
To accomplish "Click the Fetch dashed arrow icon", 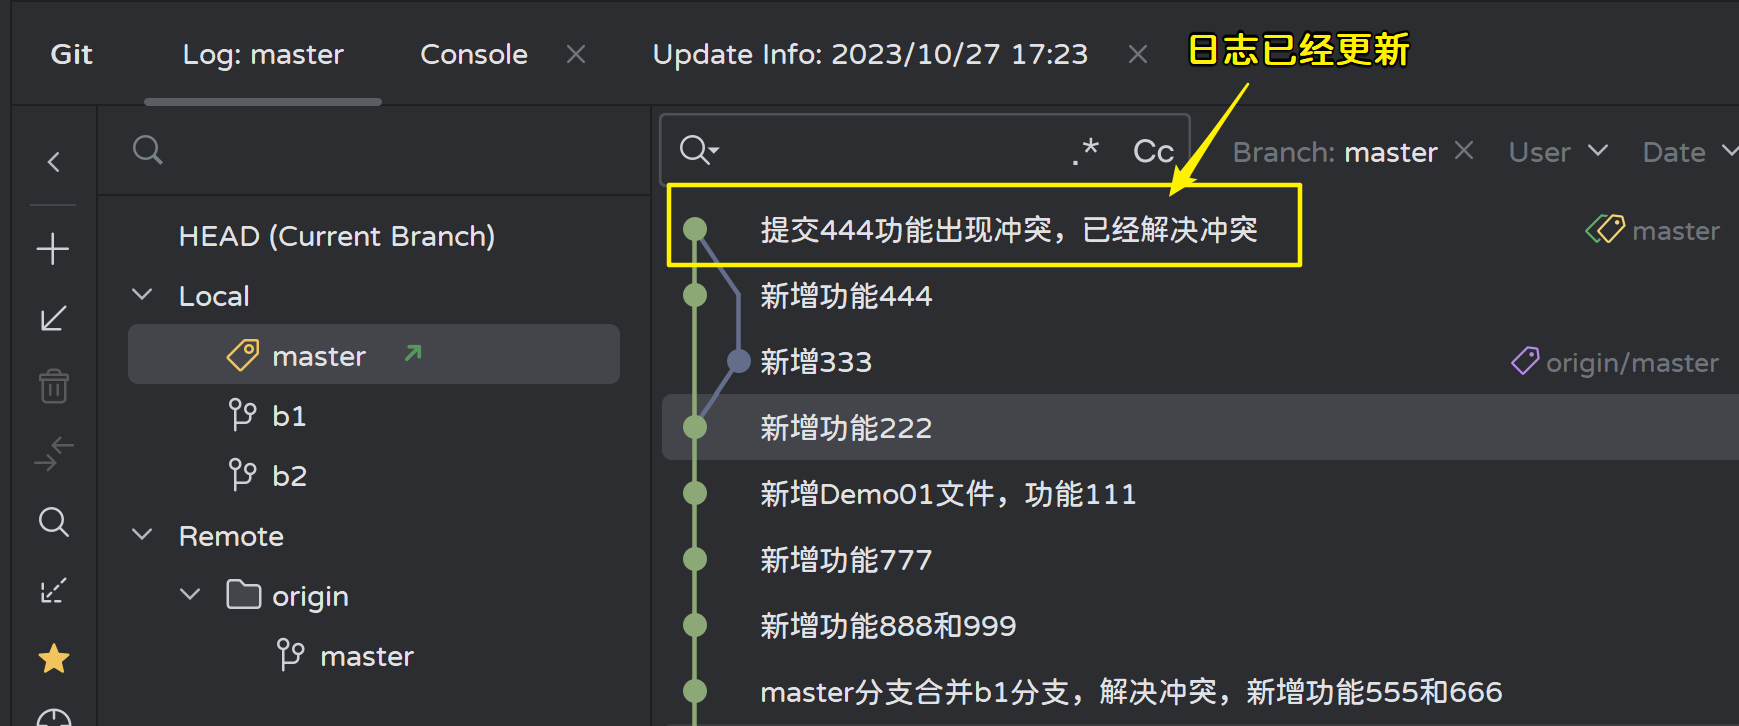I will 53,590.
